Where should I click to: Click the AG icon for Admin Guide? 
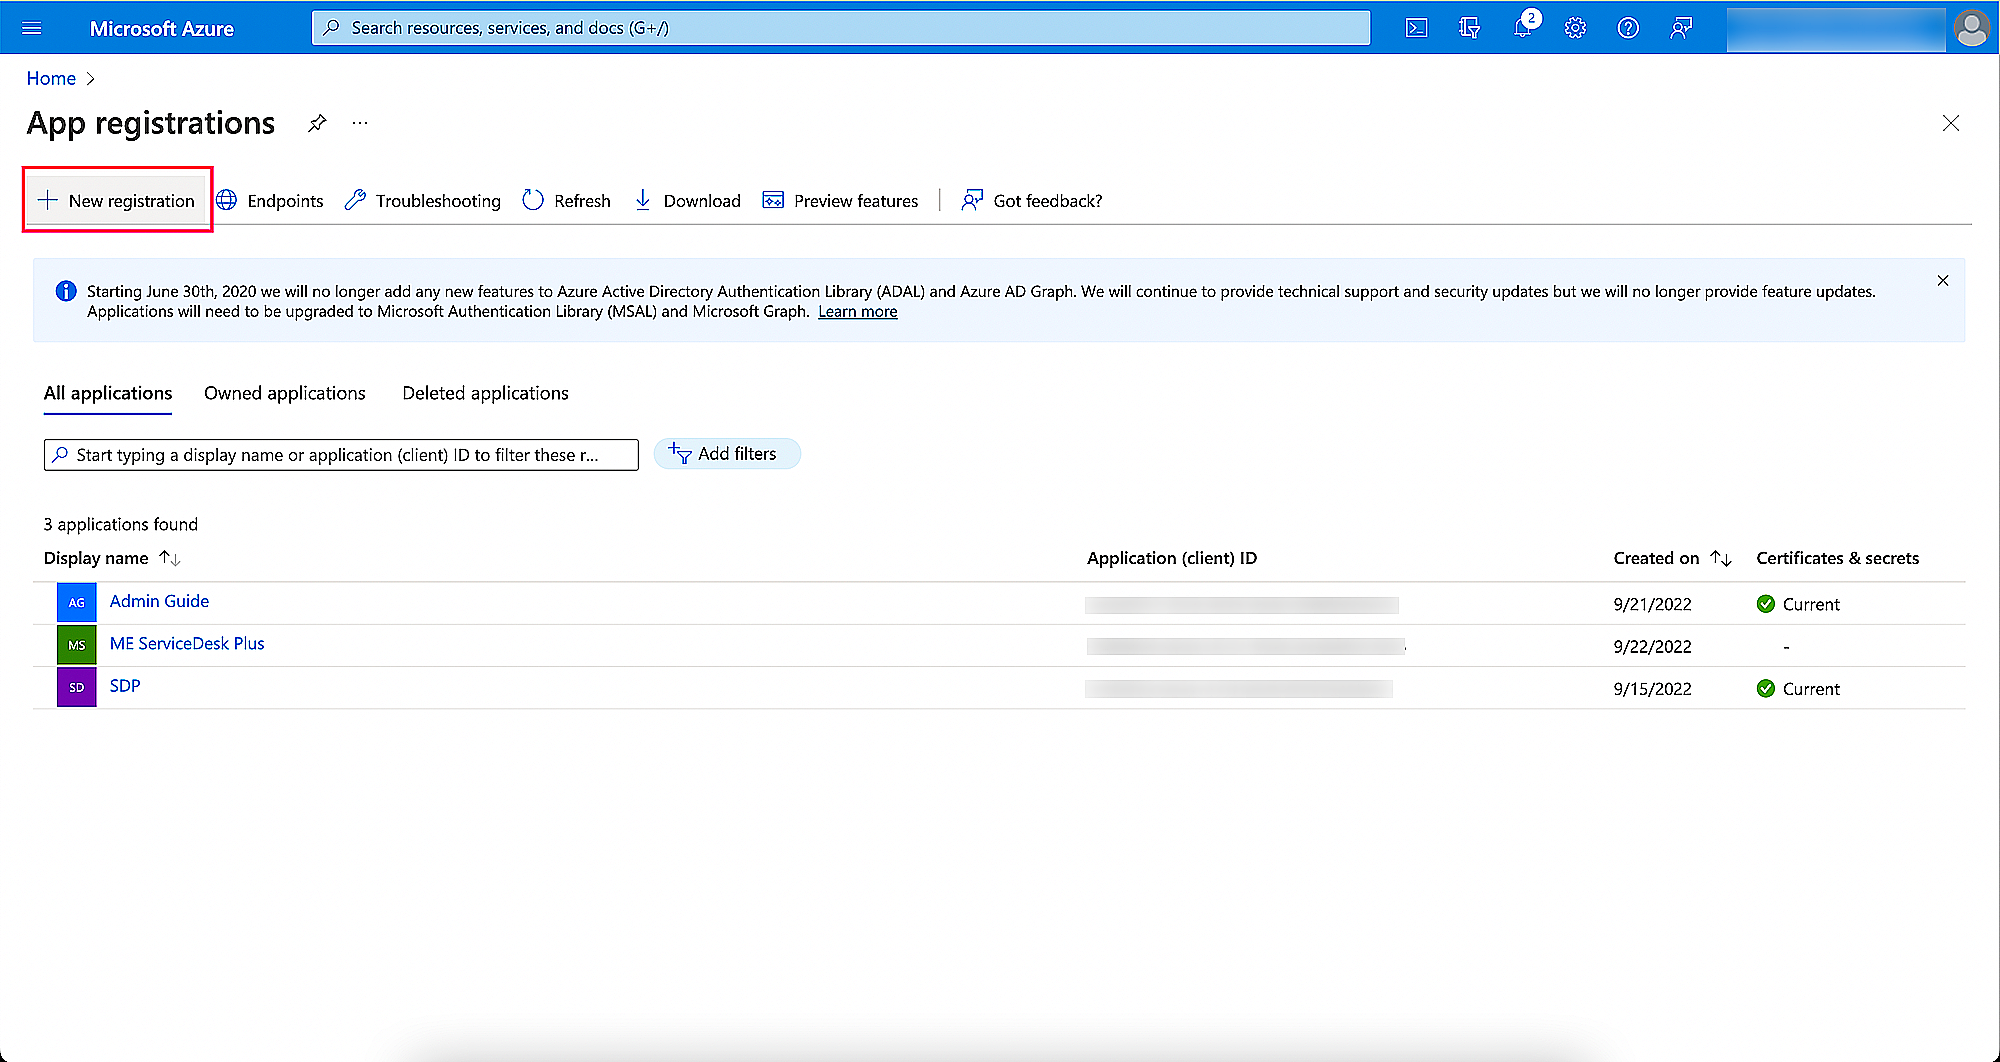(x=77, y=603)
